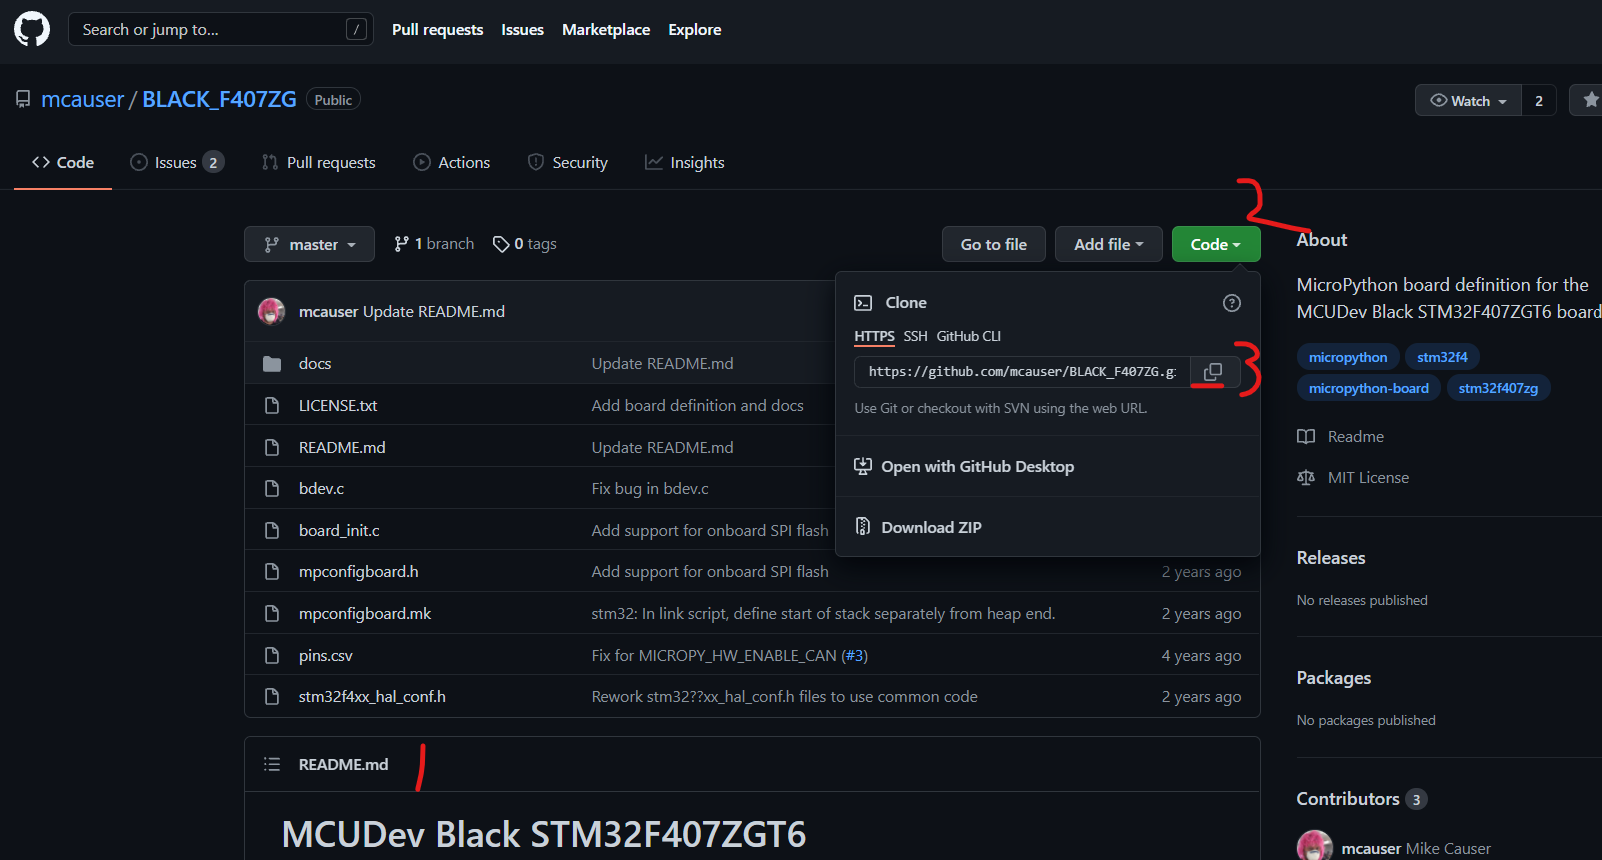This screenshot has width=1602, height=860.
Task: Click the repository icon before mcauser
Action: click(x=23, y=100)
